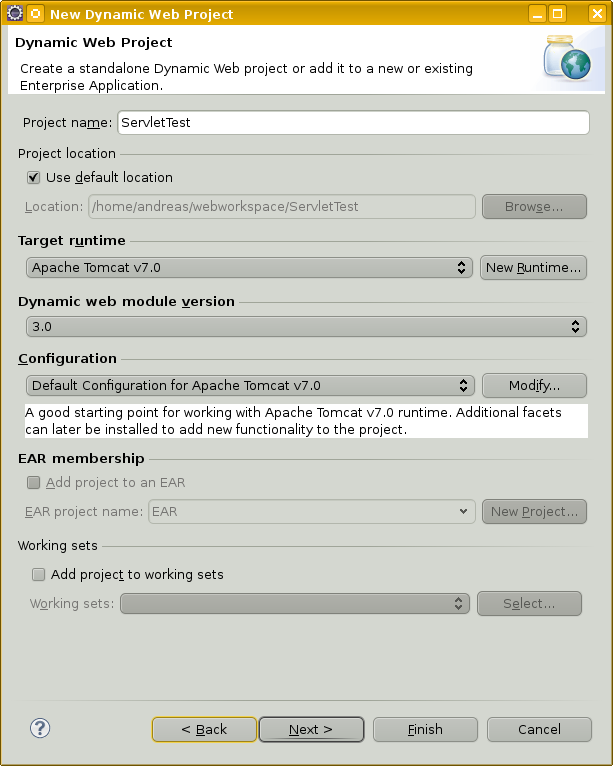Click the Modify... configuration button

[534, 385]
